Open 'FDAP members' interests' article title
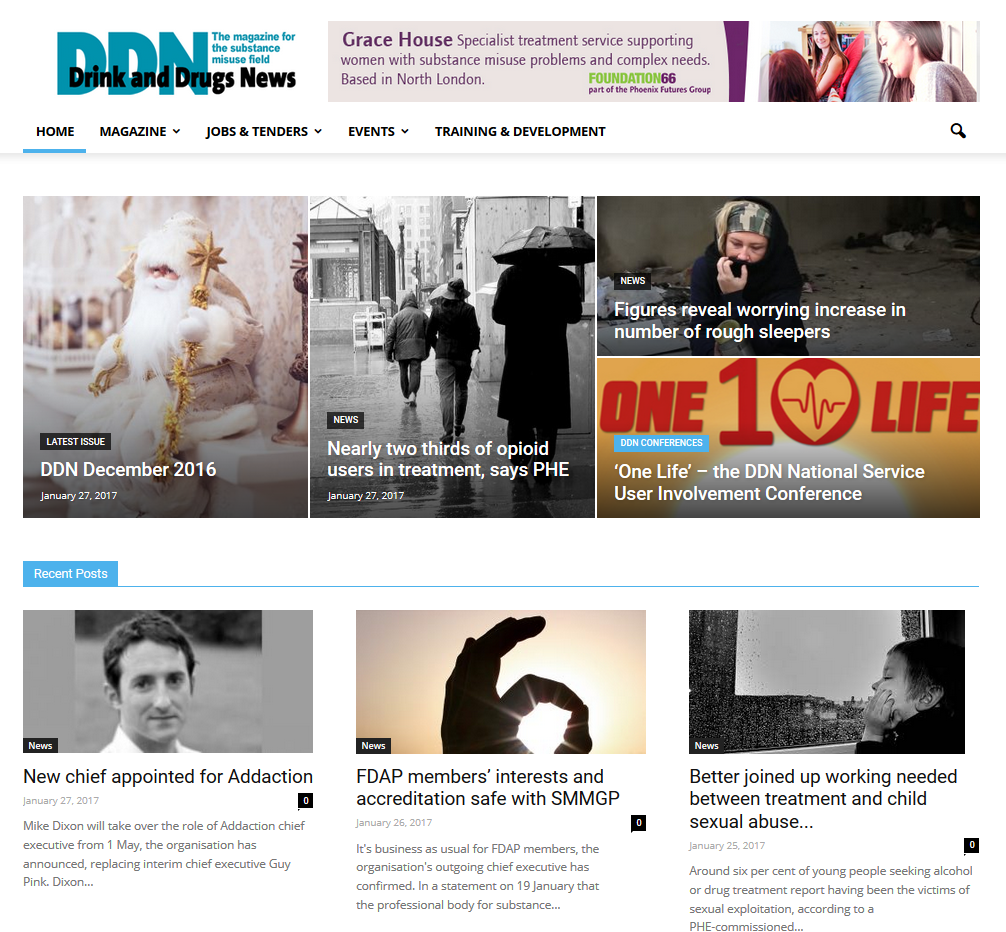Viewport: 1006px width, 932px height. point(488,788)
